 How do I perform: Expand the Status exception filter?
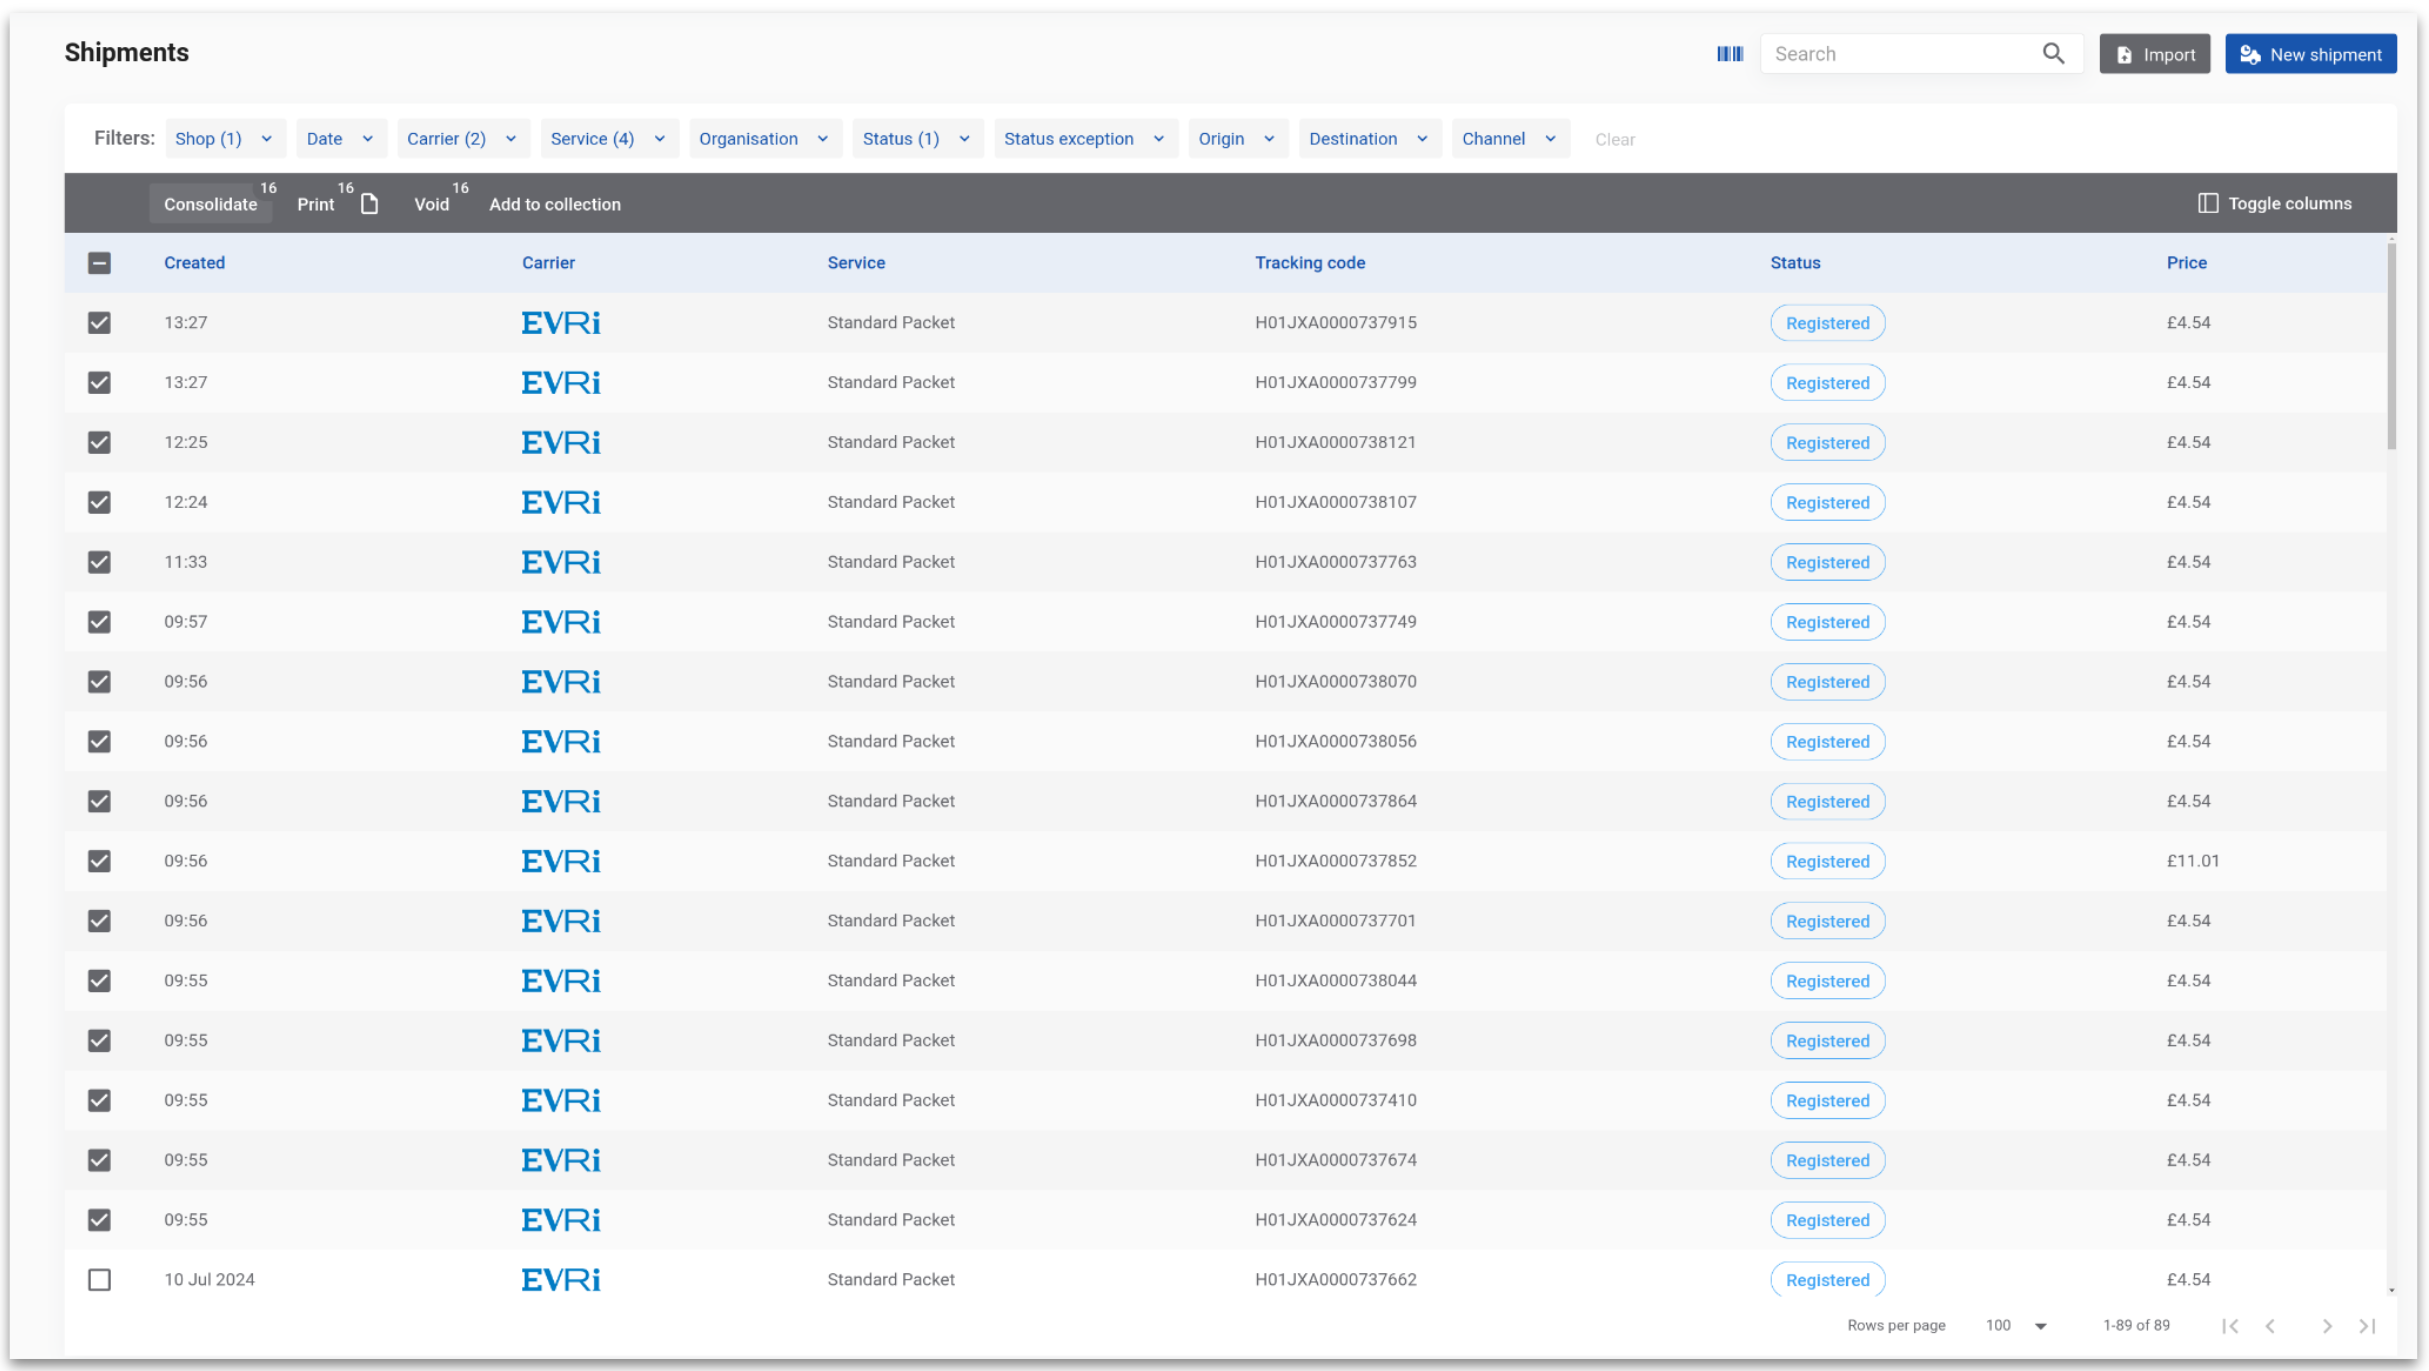1084,138
